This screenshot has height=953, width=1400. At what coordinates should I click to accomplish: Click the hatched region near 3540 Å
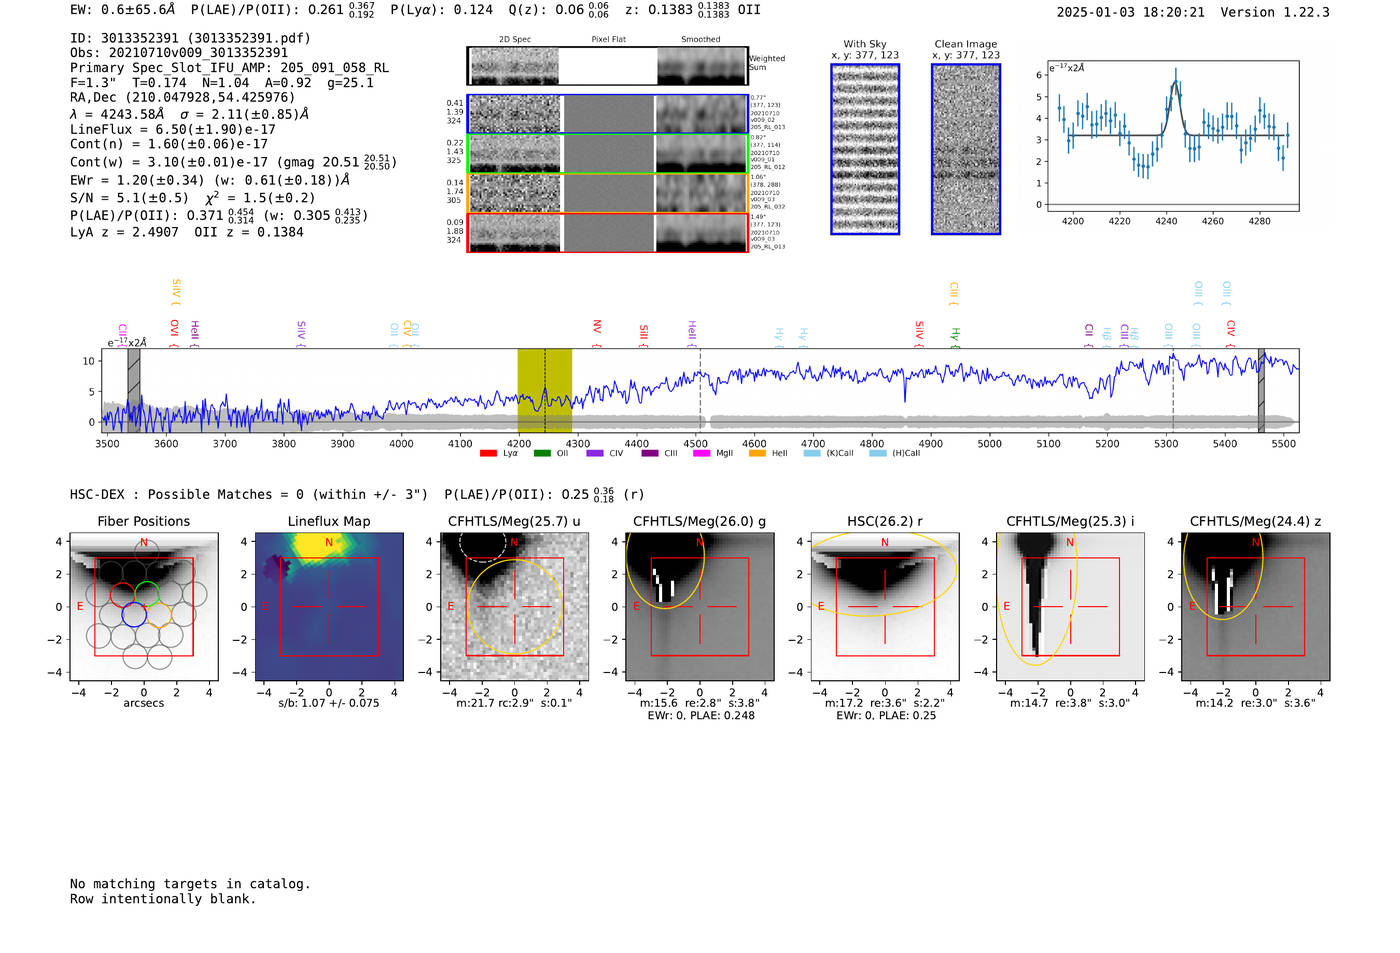[x=134, y=390]
